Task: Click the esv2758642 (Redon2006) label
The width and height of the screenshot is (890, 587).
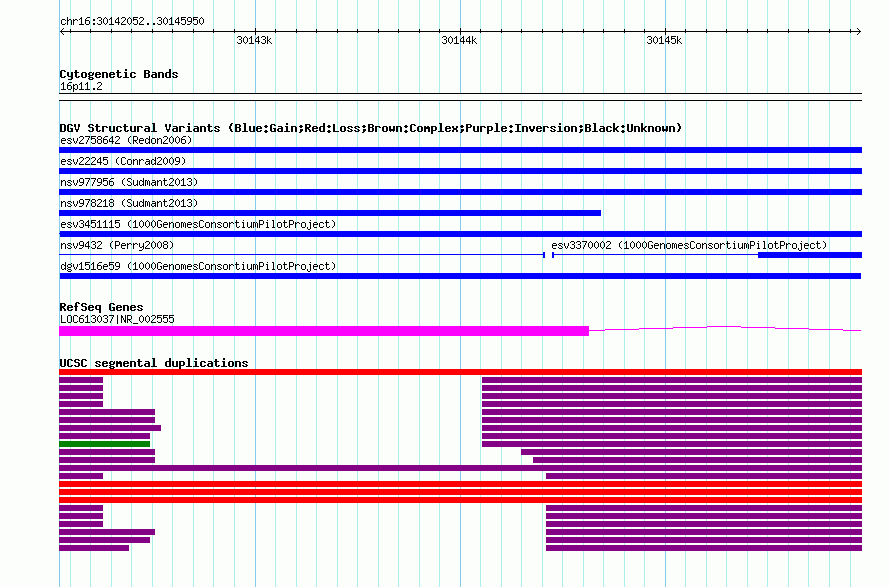Action: coord(126,140)
